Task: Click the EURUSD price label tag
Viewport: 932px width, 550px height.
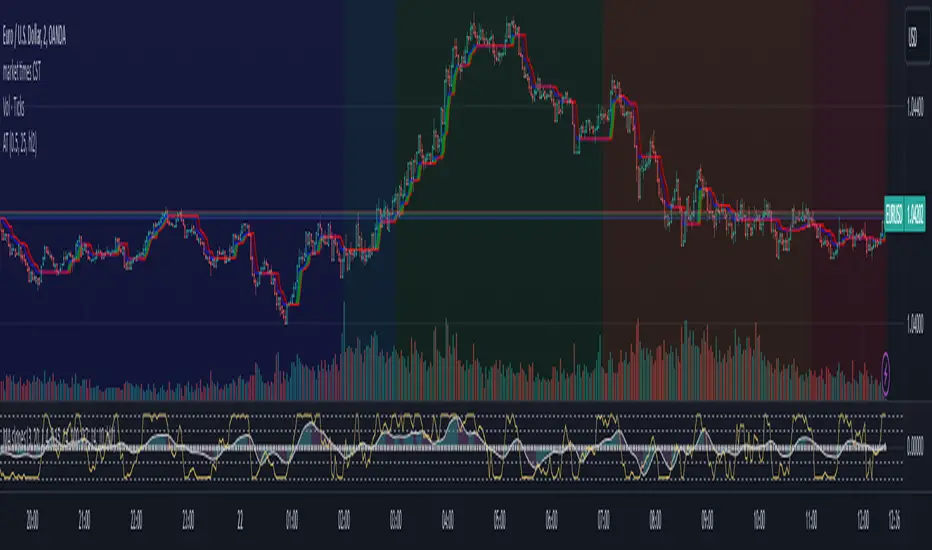Action: (904, 214)
